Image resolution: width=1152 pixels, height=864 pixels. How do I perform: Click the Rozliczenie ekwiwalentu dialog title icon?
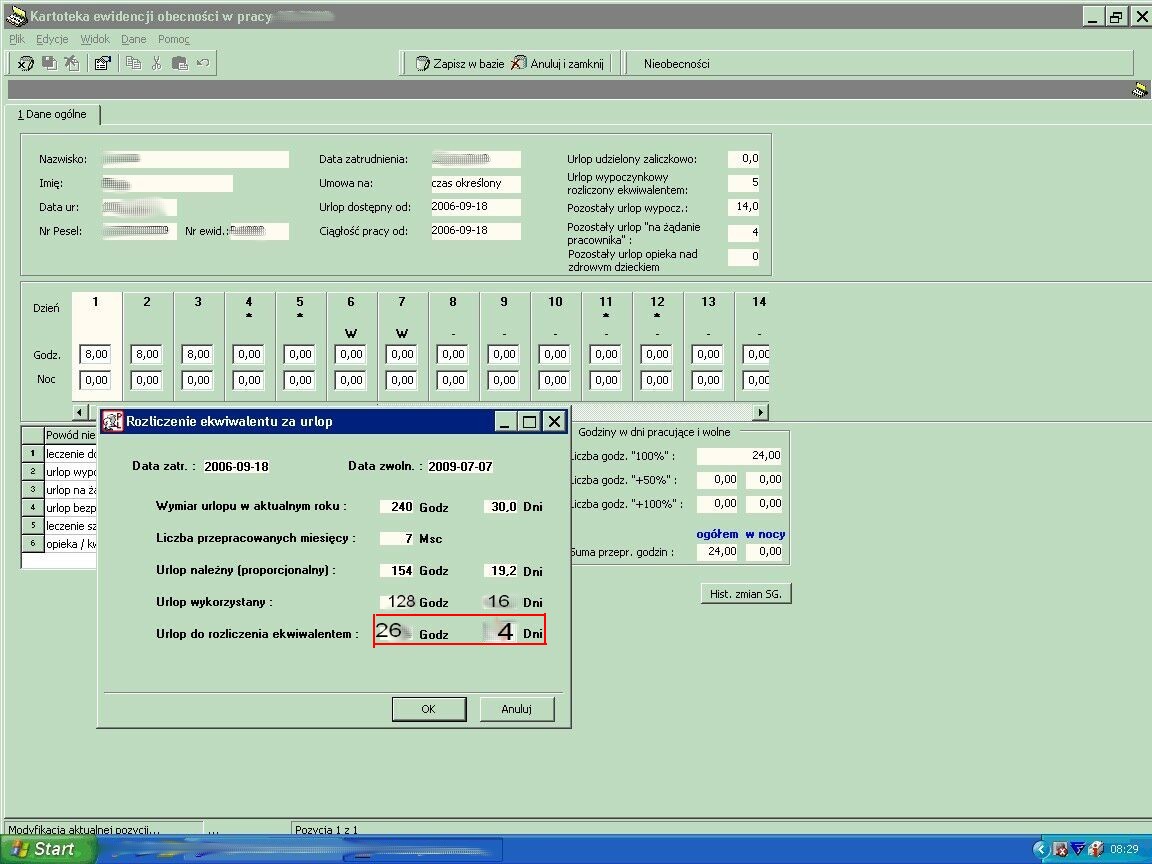112,421
